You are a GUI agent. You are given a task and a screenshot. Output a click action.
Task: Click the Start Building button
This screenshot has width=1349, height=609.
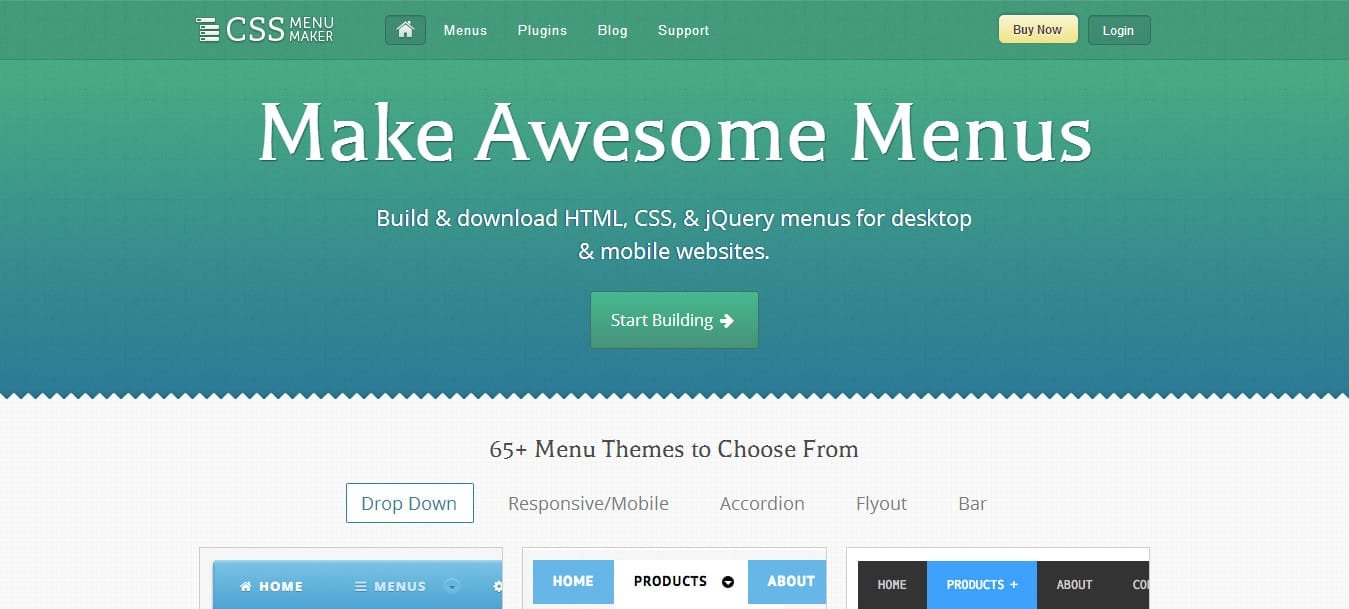click(674, 320)
